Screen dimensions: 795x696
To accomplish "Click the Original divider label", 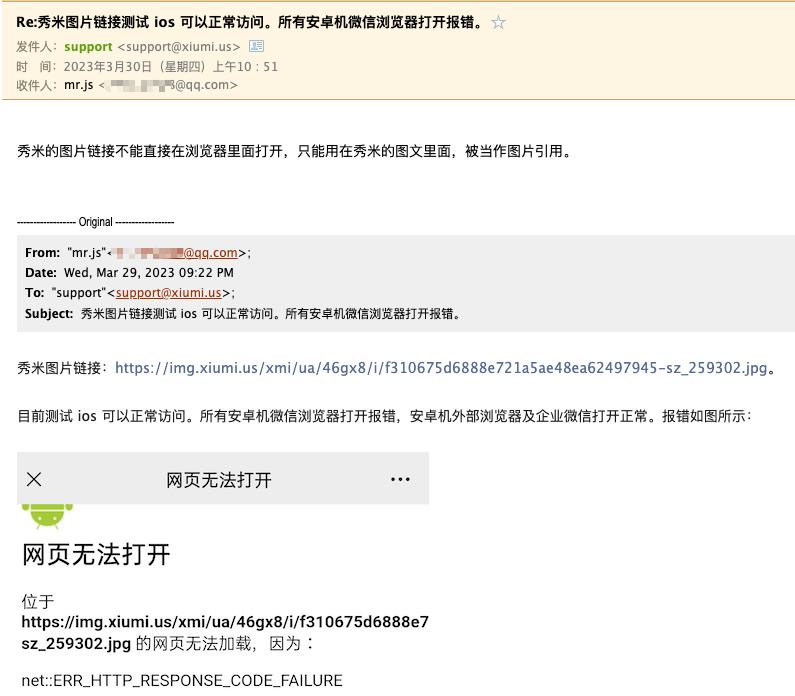I will pyautogui.click(x=95, y=222).
